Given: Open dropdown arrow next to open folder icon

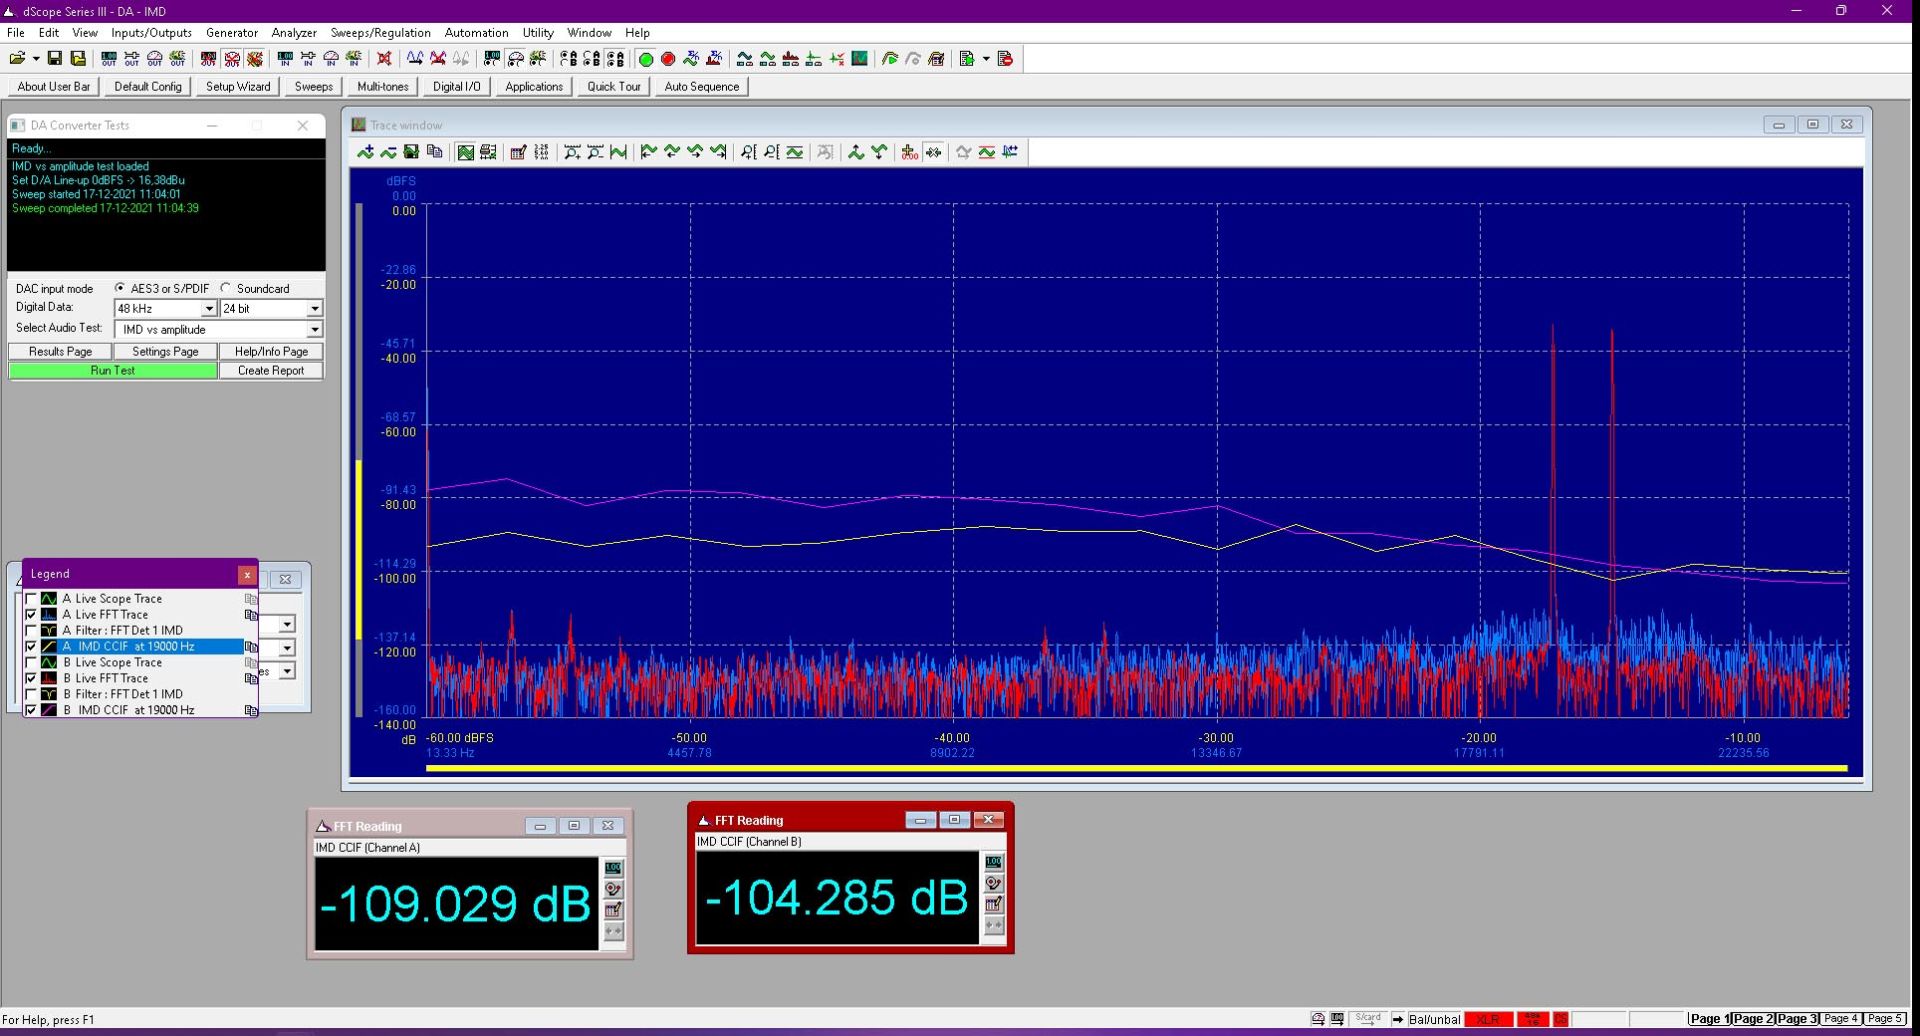Looking at the screenshot, I should (x=36, y=59).
